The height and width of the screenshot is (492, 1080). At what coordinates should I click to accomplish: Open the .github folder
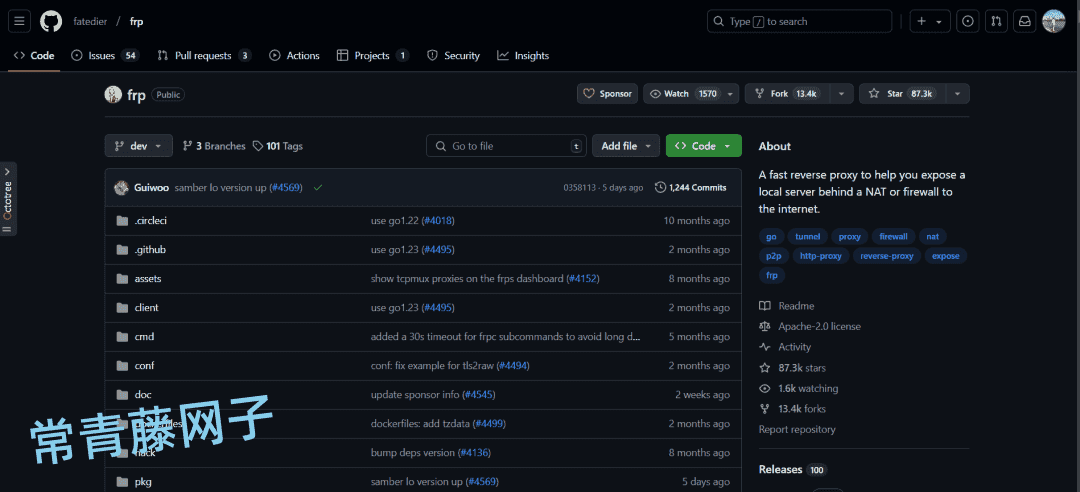[x=150, y=249]
